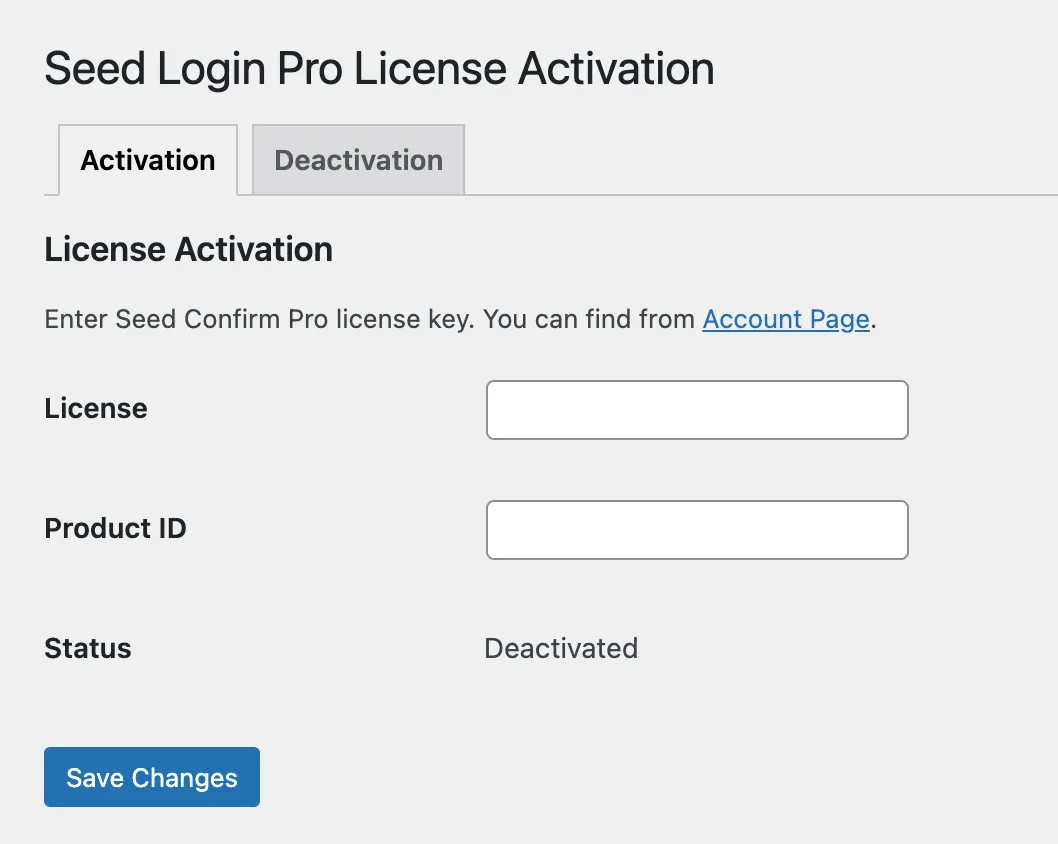
Task: Select the Activation tab
Action: pyautogui.click(x=148, y=160)
